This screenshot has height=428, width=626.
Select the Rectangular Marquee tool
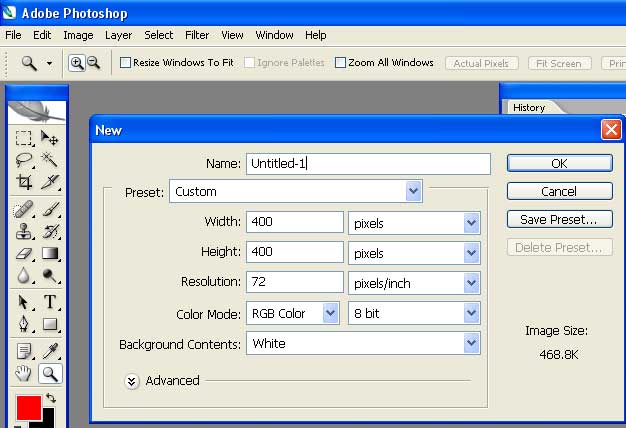24,138
